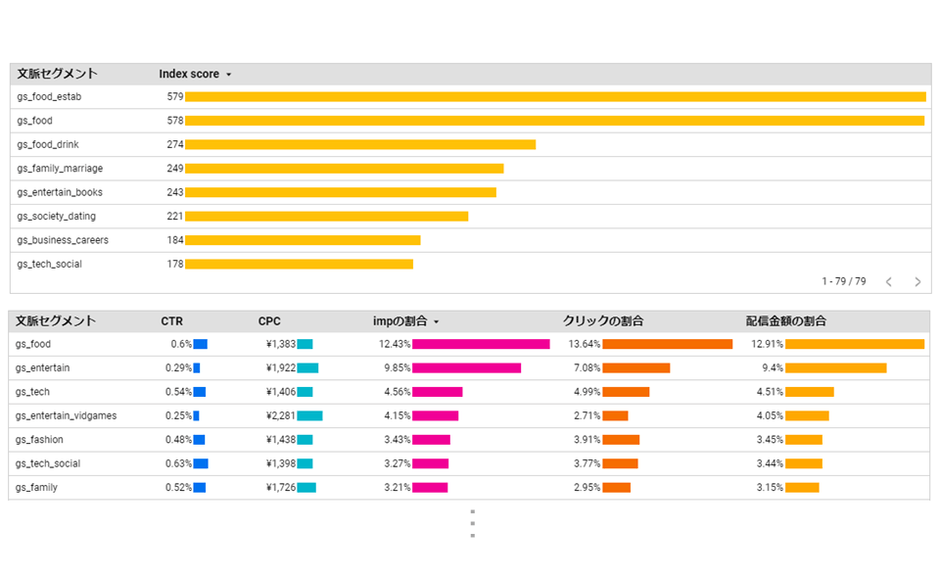Click the yellow bar for gs_entertain_books
Viewport: 940px width, 588px height.
pos(340,192)
